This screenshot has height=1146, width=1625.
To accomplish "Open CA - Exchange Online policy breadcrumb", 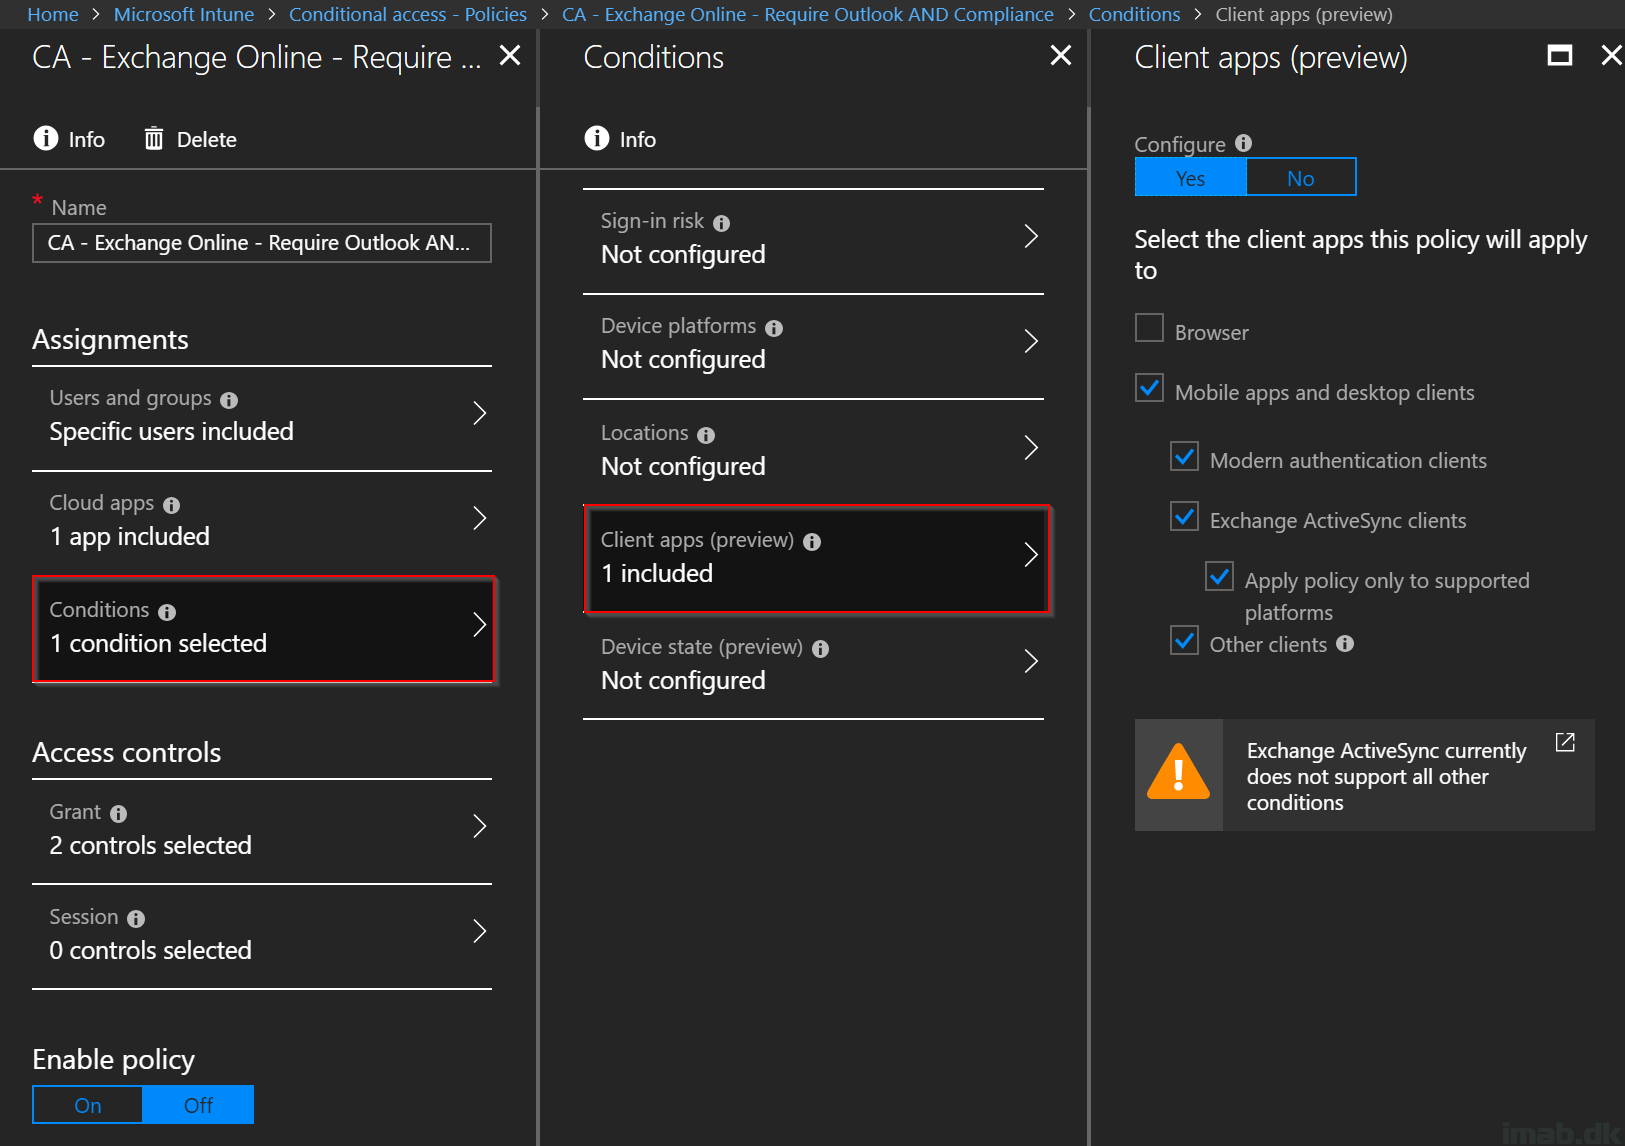I will (808, 14).
